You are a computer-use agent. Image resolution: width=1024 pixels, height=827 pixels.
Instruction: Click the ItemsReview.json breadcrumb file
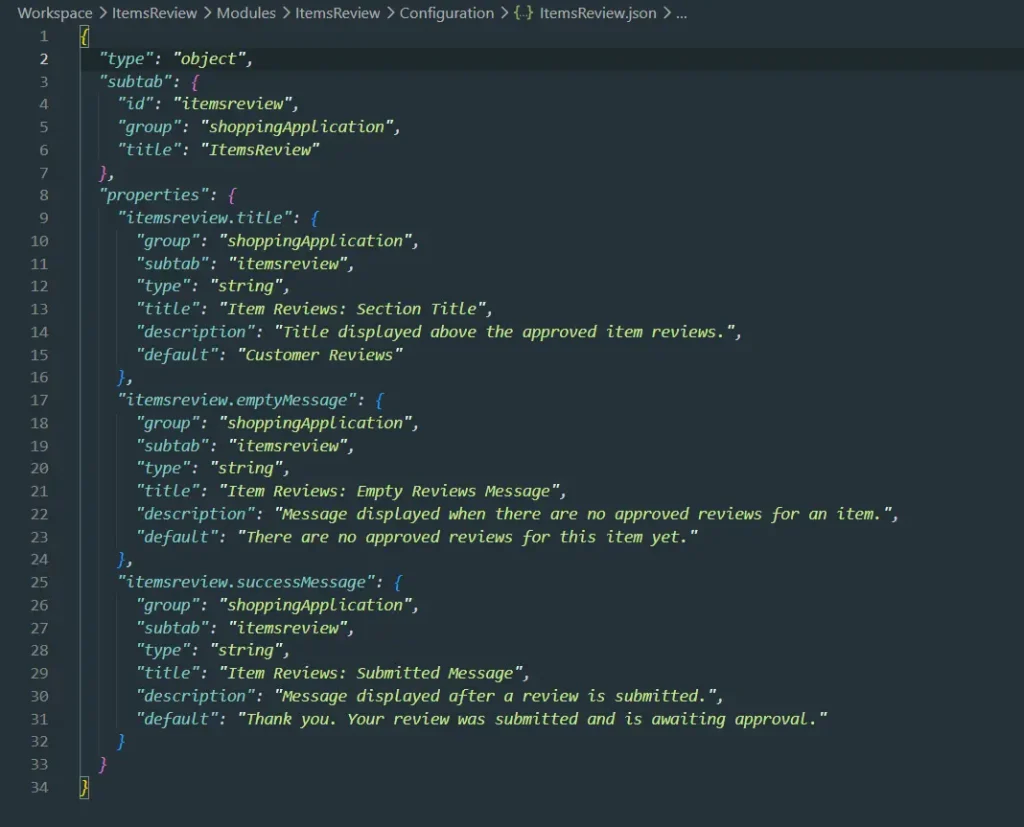coord(598,13)
